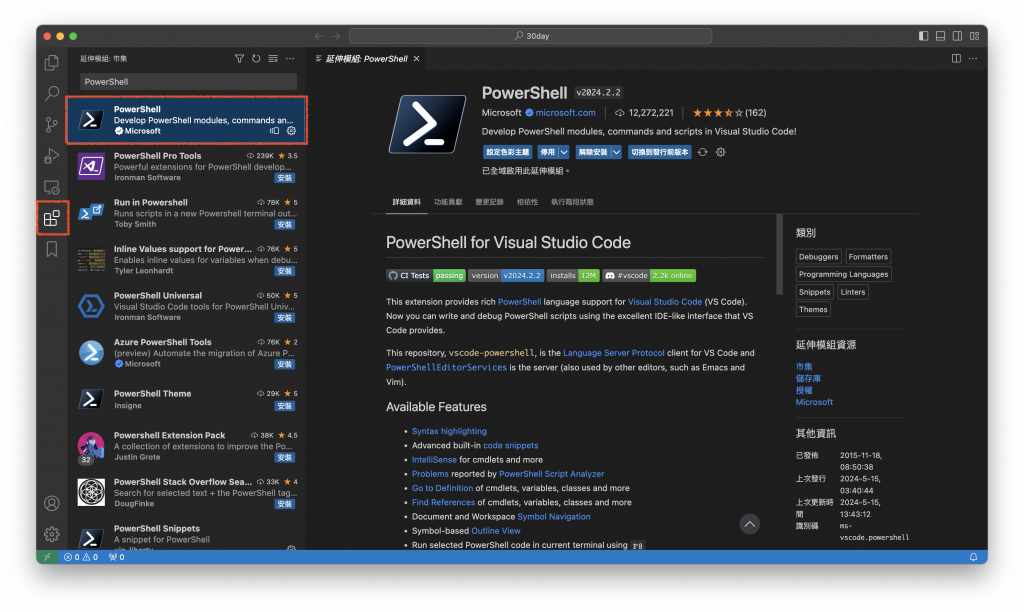Toggle the bottom panel visibility

coord(940,36)
